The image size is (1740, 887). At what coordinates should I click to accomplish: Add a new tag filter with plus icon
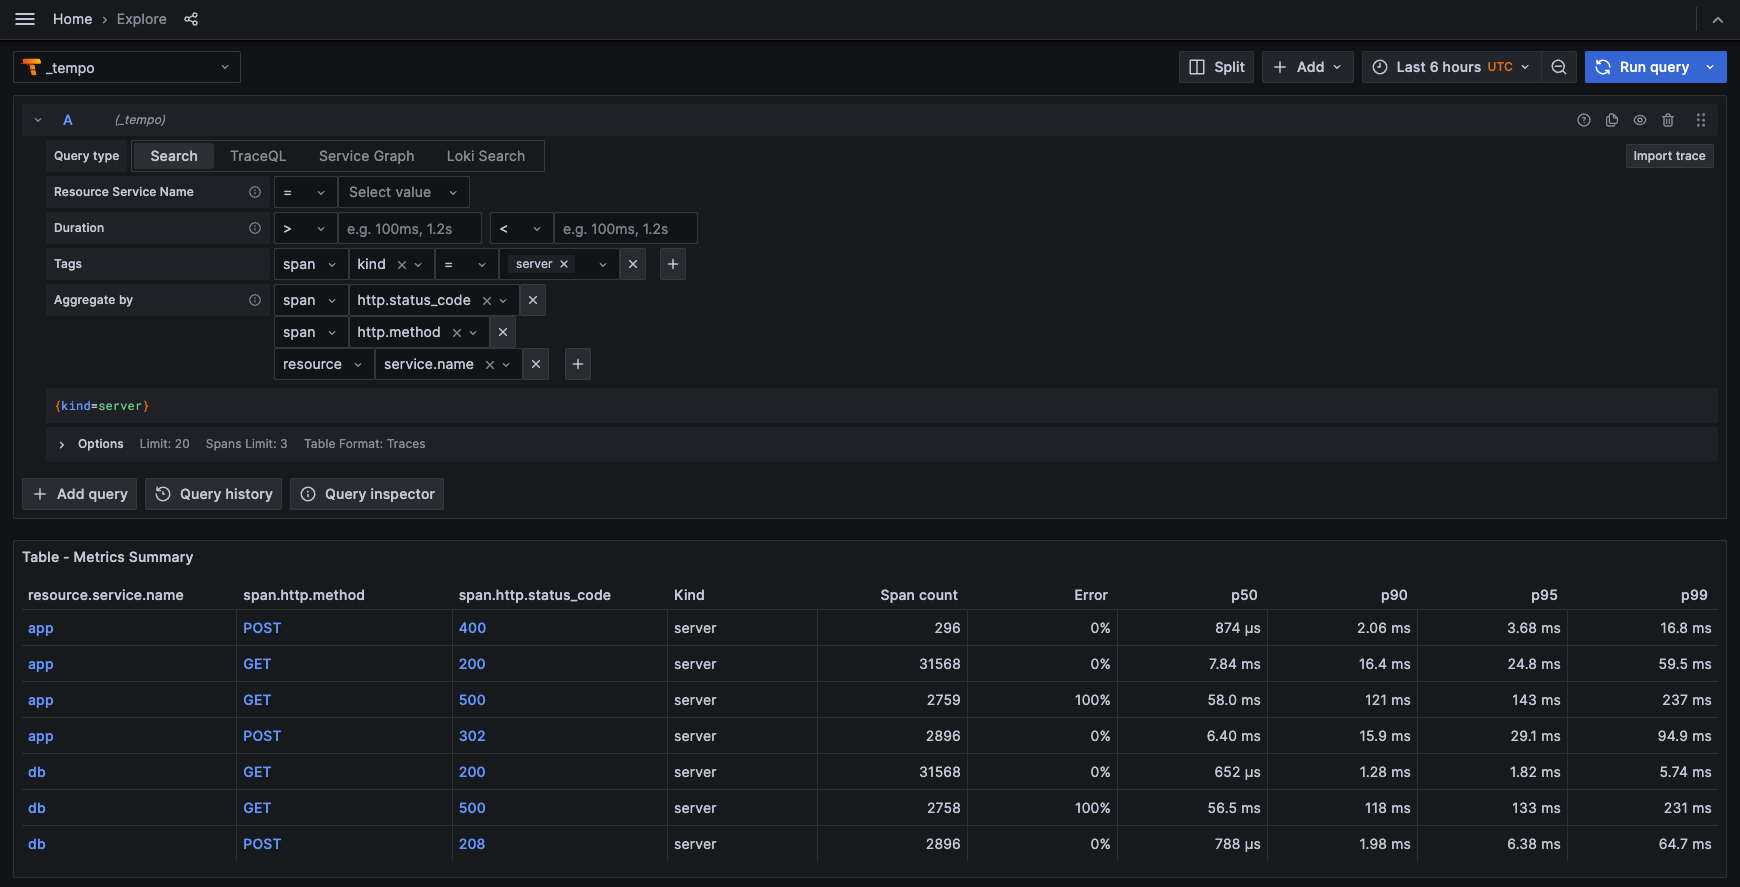coord(673,264)
